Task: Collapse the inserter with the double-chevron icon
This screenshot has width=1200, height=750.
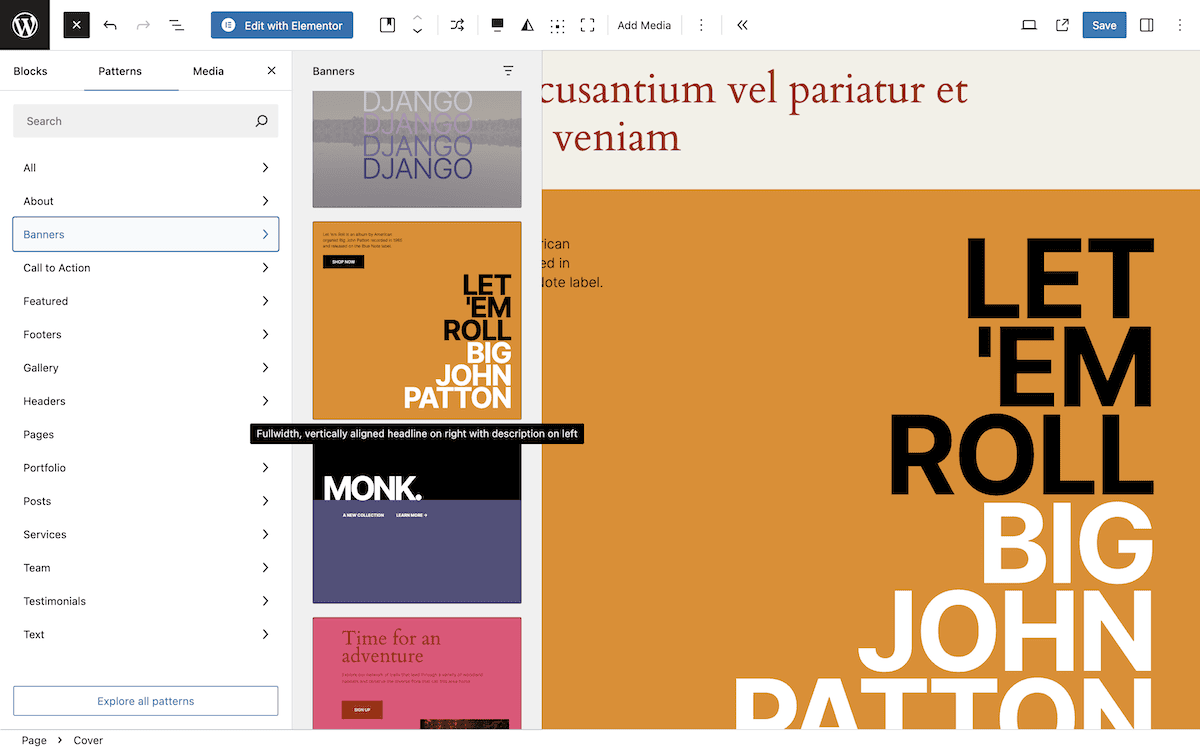Action: [x=742, y=25]
